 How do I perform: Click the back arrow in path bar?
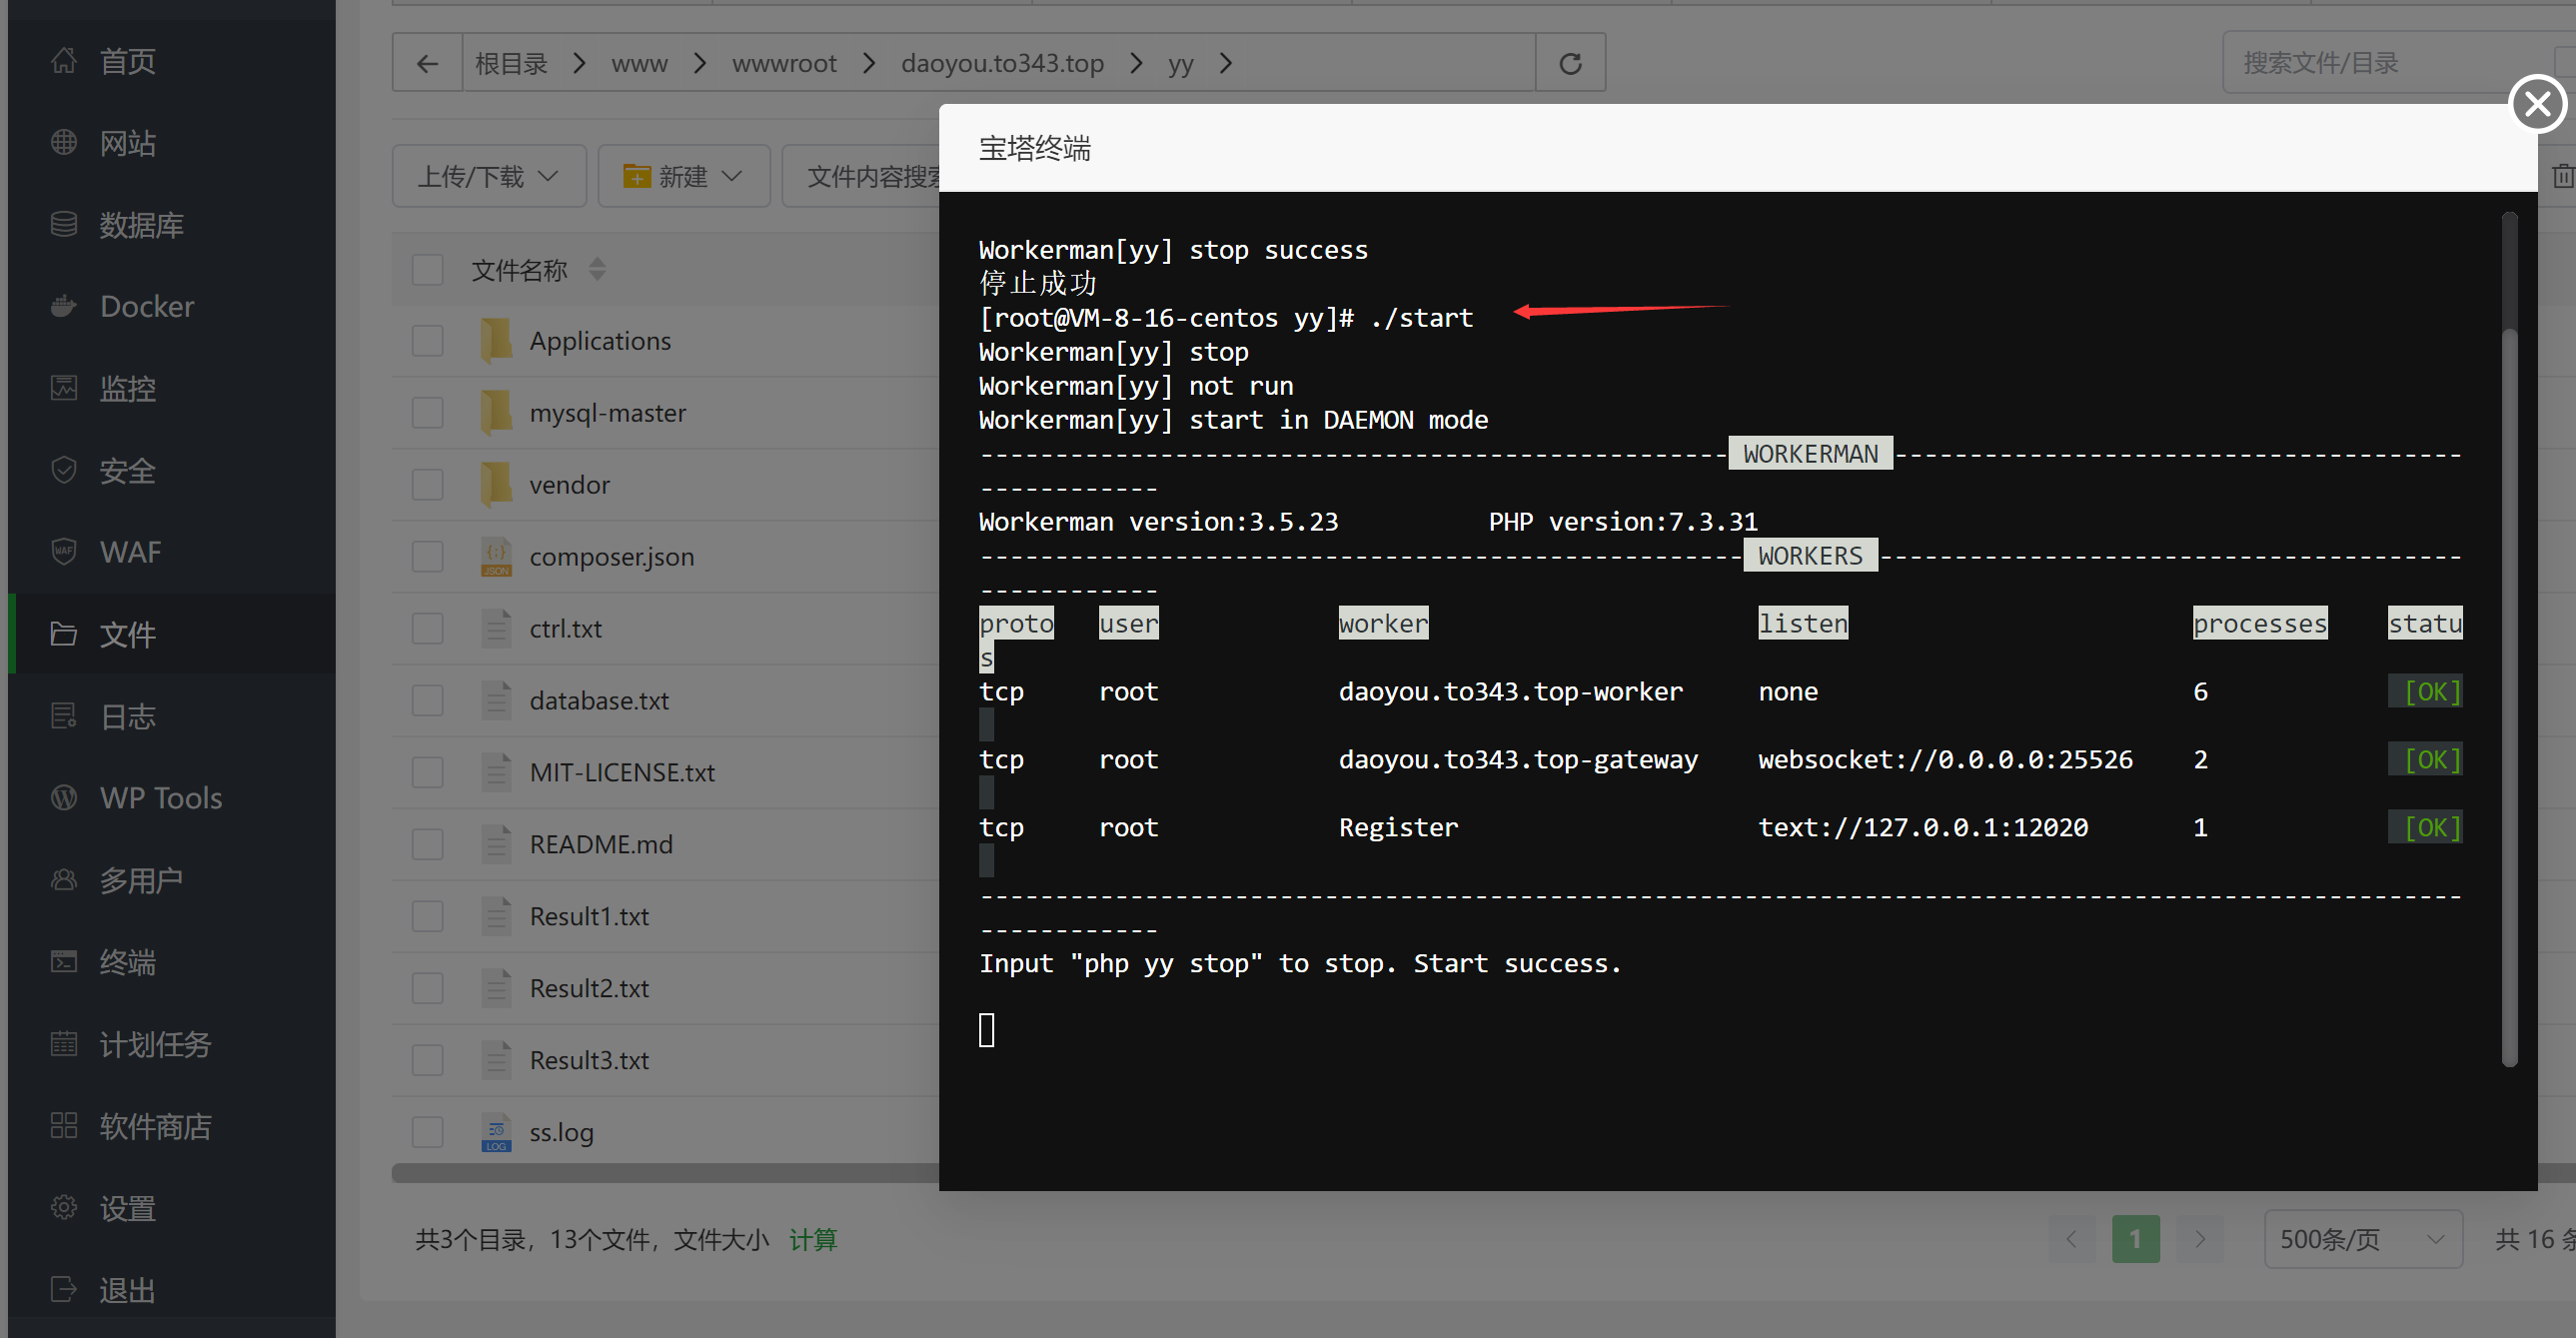[x=427, y=64]
